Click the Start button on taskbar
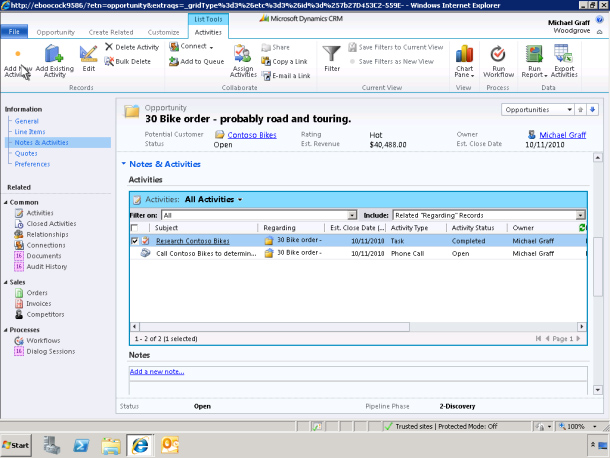The image size is (610, 458). coord(17,443)
